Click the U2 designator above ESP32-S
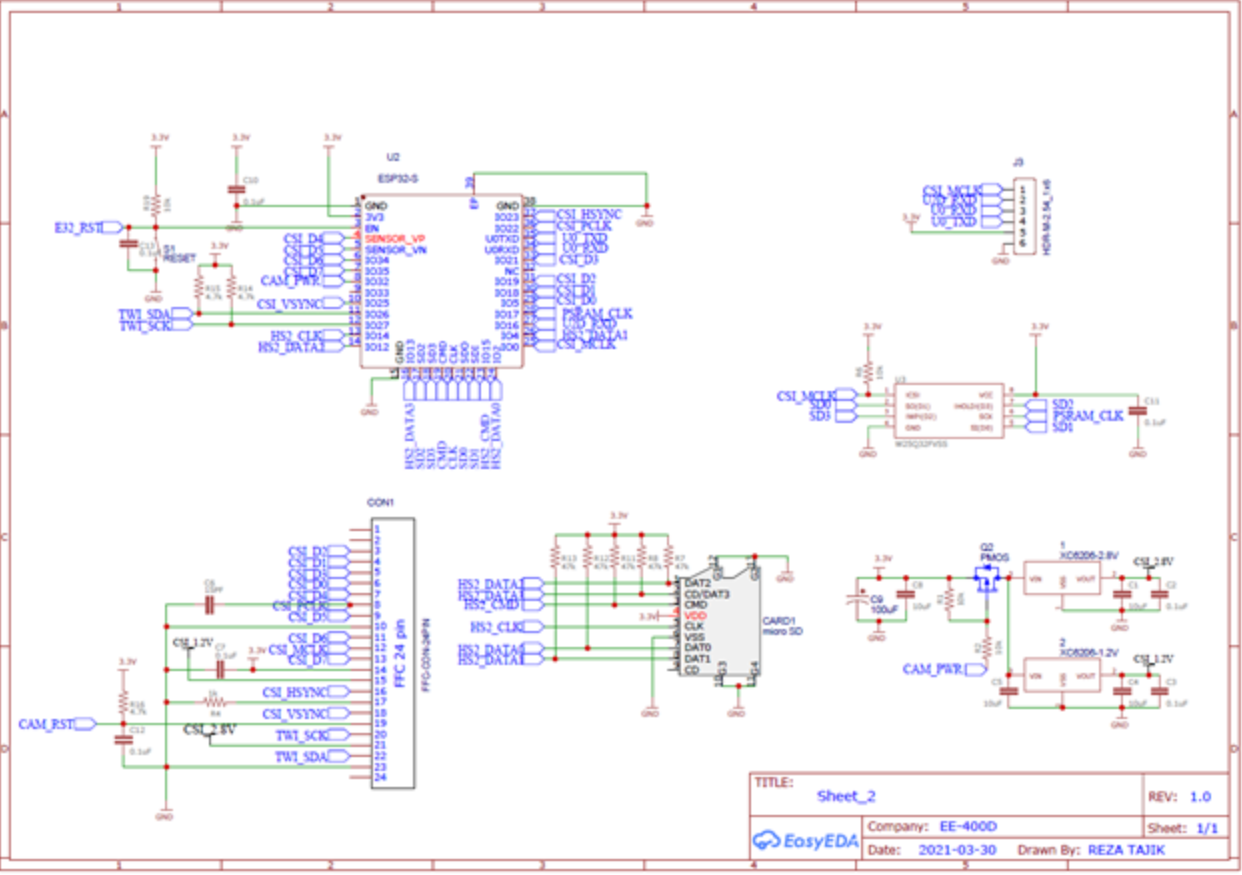1242x875 pixels. point(393,158)
